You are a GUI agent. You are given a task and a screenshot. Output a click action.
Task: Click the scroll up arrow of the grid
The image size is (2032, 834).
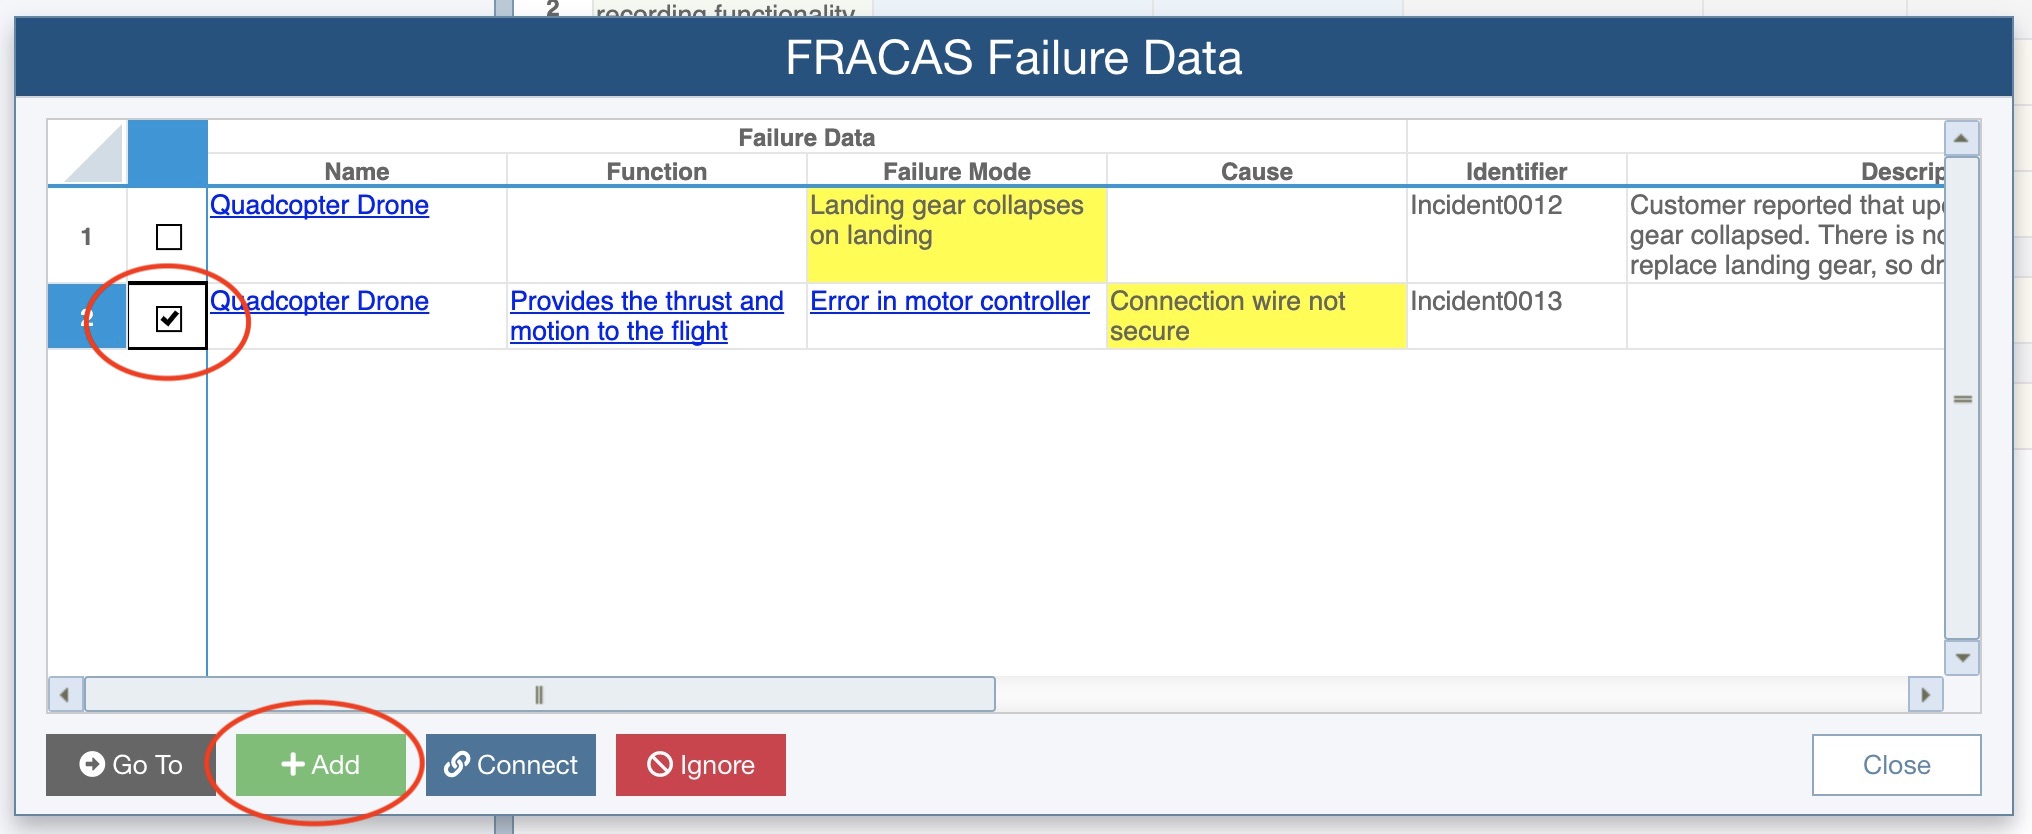[x=1962, y=138]
